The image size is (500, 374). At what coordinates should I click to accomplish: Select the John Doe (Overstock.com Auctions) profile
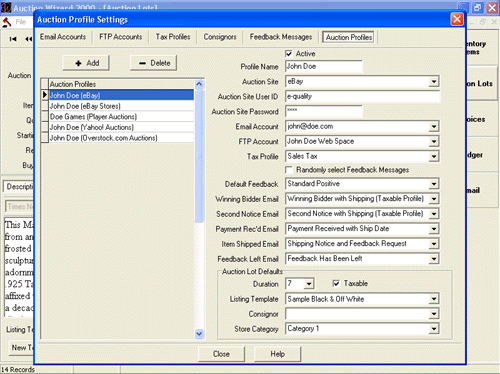coord(121,138)
